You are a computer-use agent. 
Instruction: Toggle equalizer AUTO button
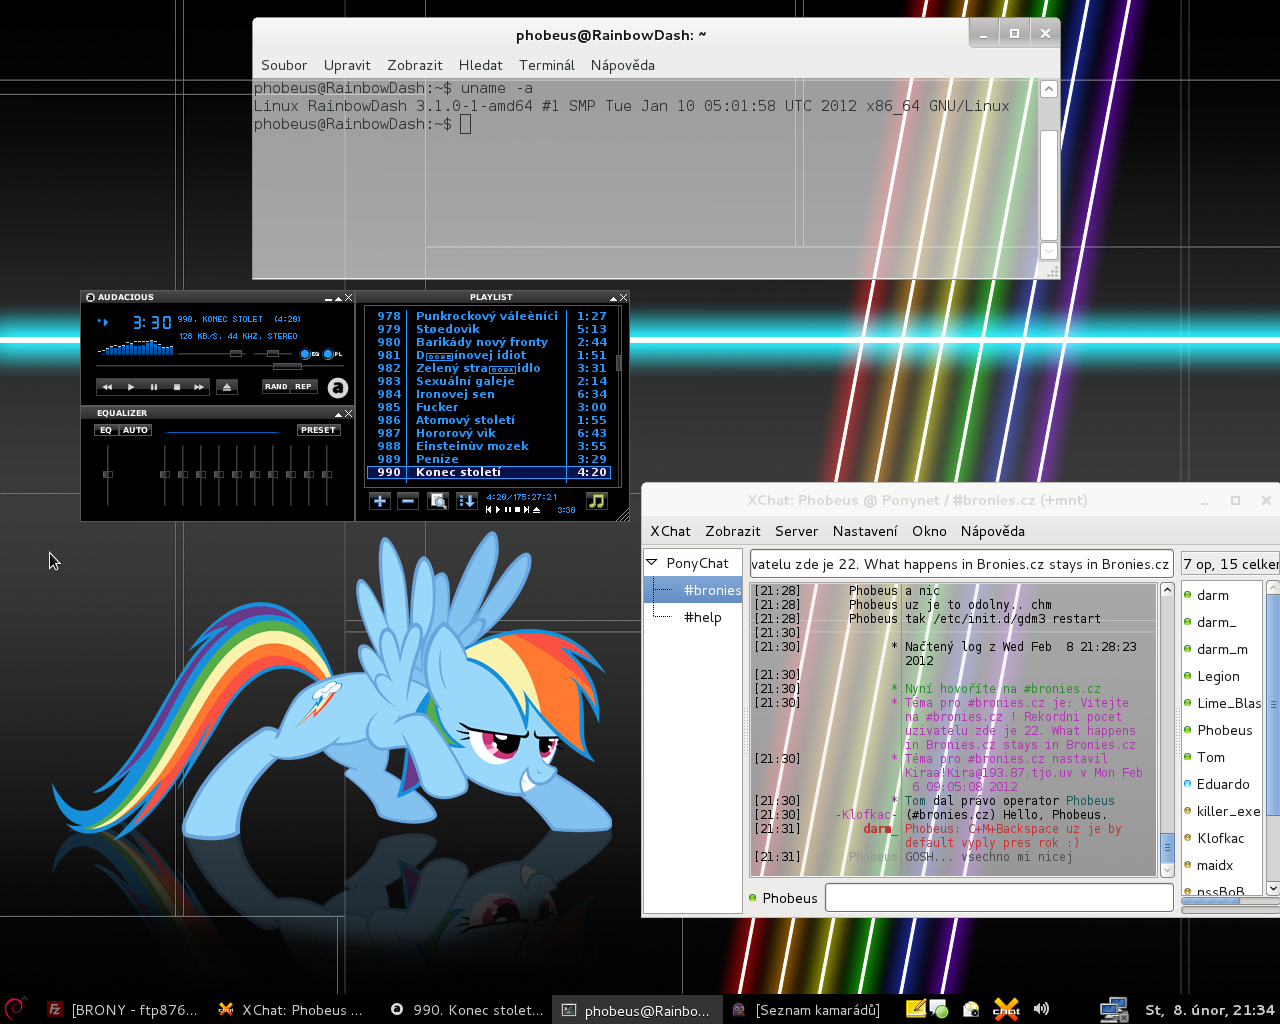tap(135, 430)
